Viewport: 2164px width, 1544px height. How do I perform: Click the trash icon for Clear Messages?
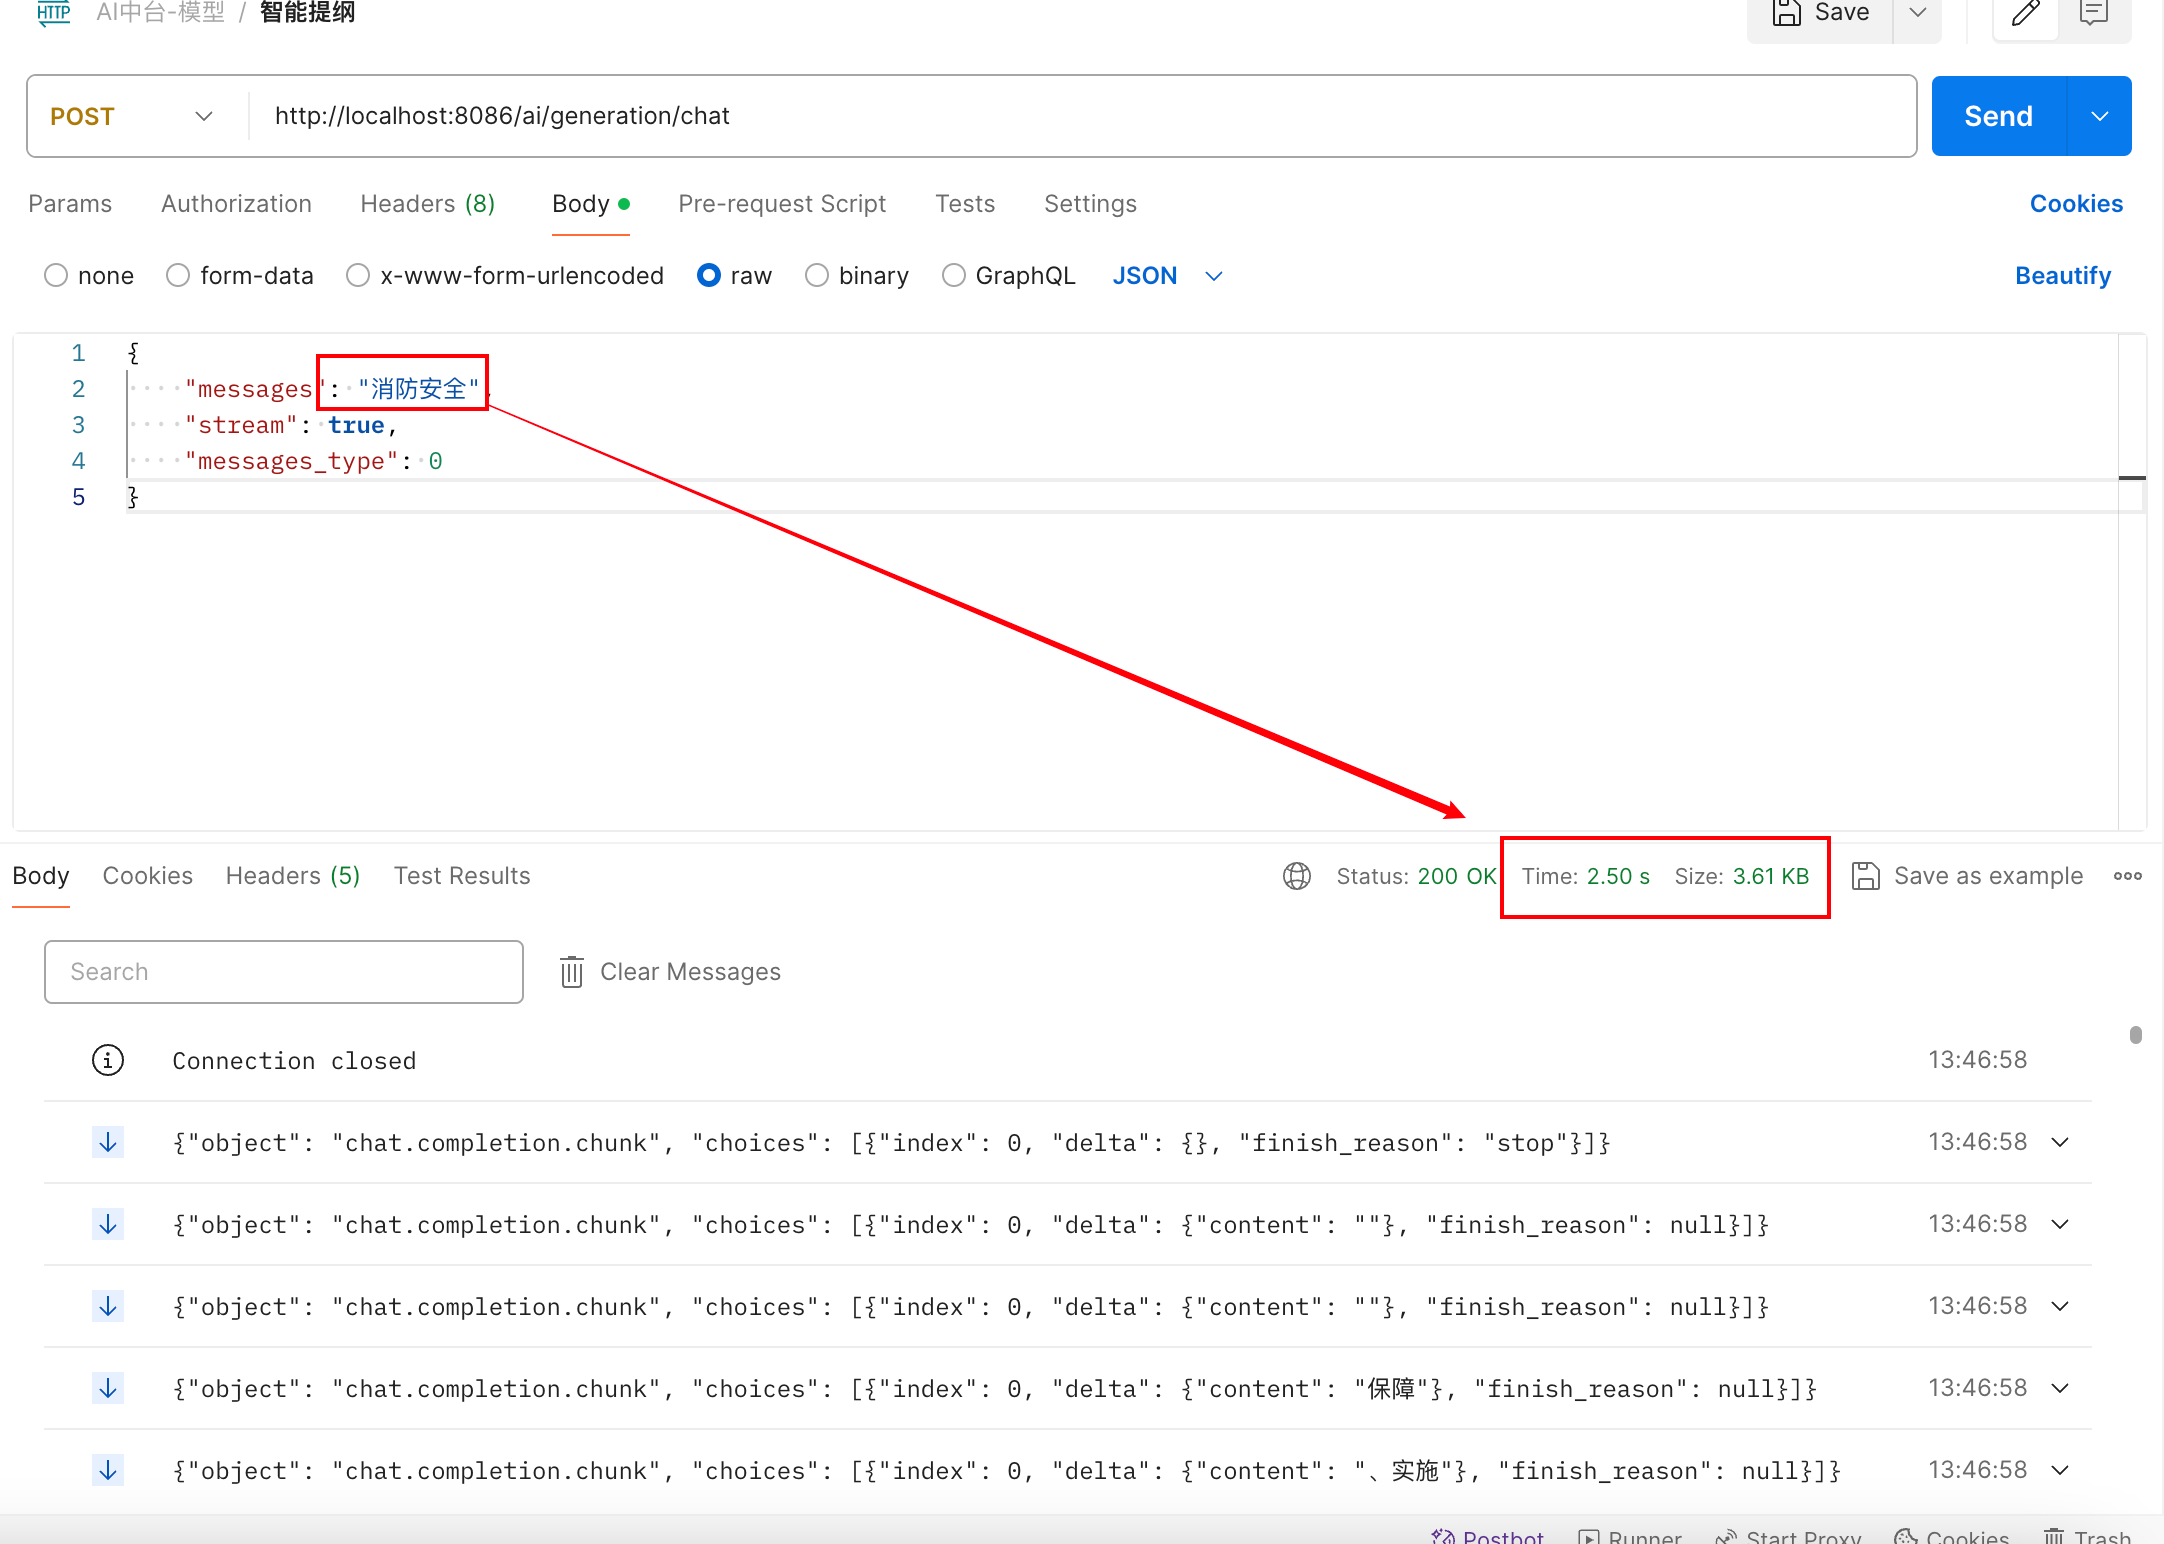pyautogui.click(x=571, y=972)
